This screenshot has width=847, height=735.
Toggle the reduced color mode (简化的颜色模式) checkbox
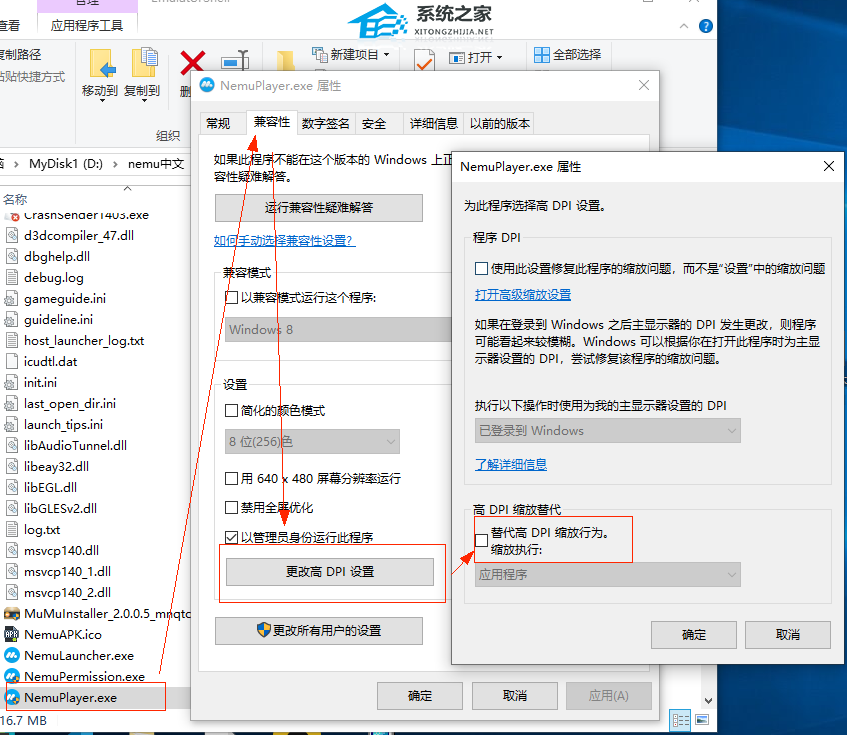[x=231, y=410]
